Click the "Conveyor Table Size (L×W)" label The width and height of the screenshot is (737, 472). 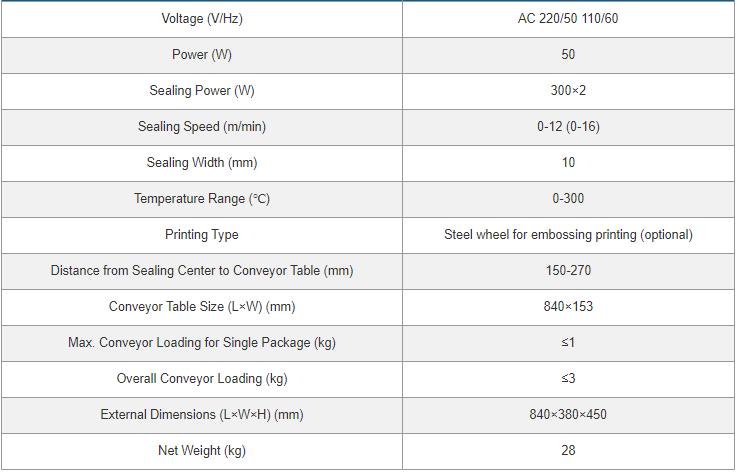[201, 307]
